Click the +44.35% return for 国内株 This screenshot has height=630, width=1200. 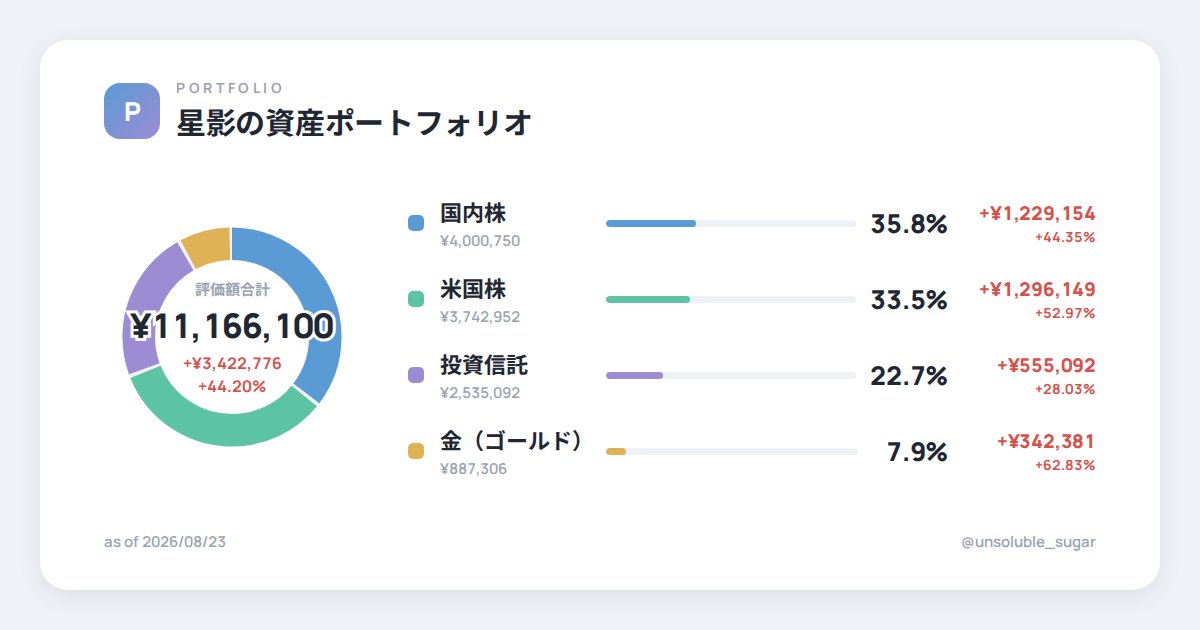(1065, 238)
